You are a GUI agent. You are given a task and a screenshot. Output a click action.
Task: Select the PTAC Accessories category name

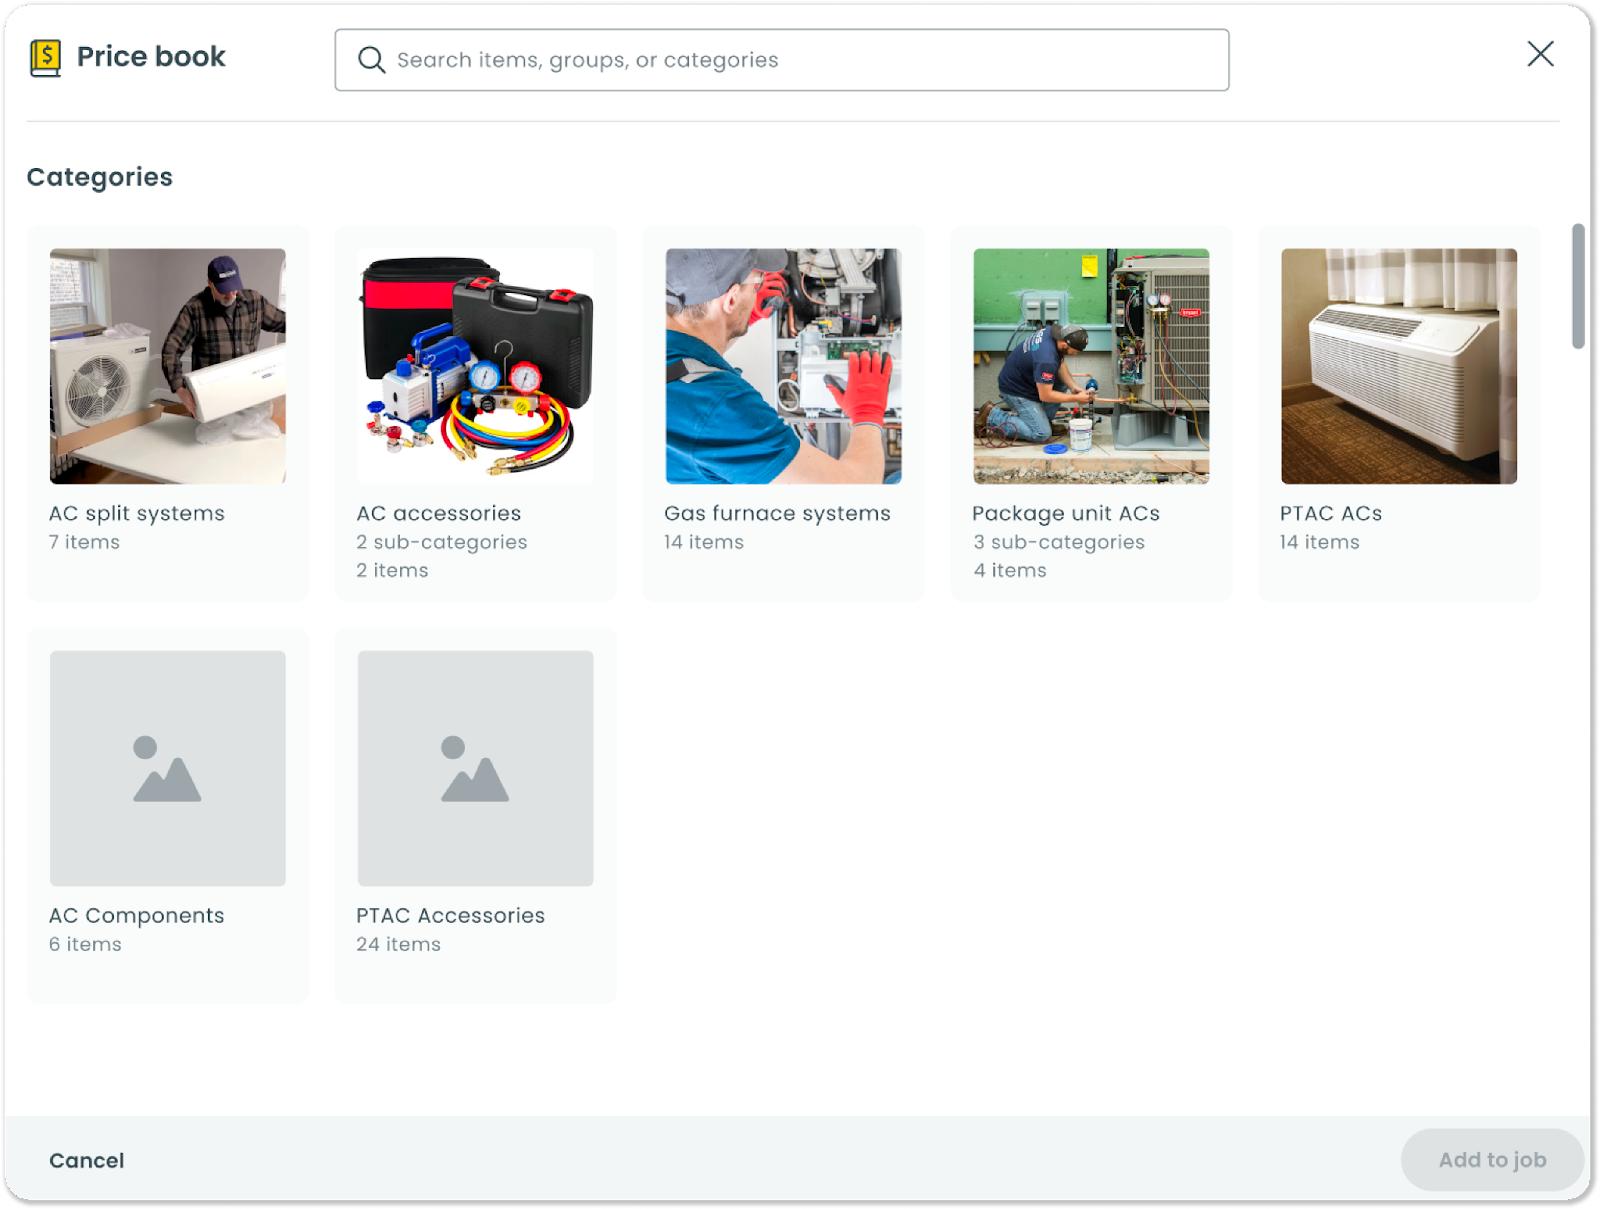coord(451,916)
